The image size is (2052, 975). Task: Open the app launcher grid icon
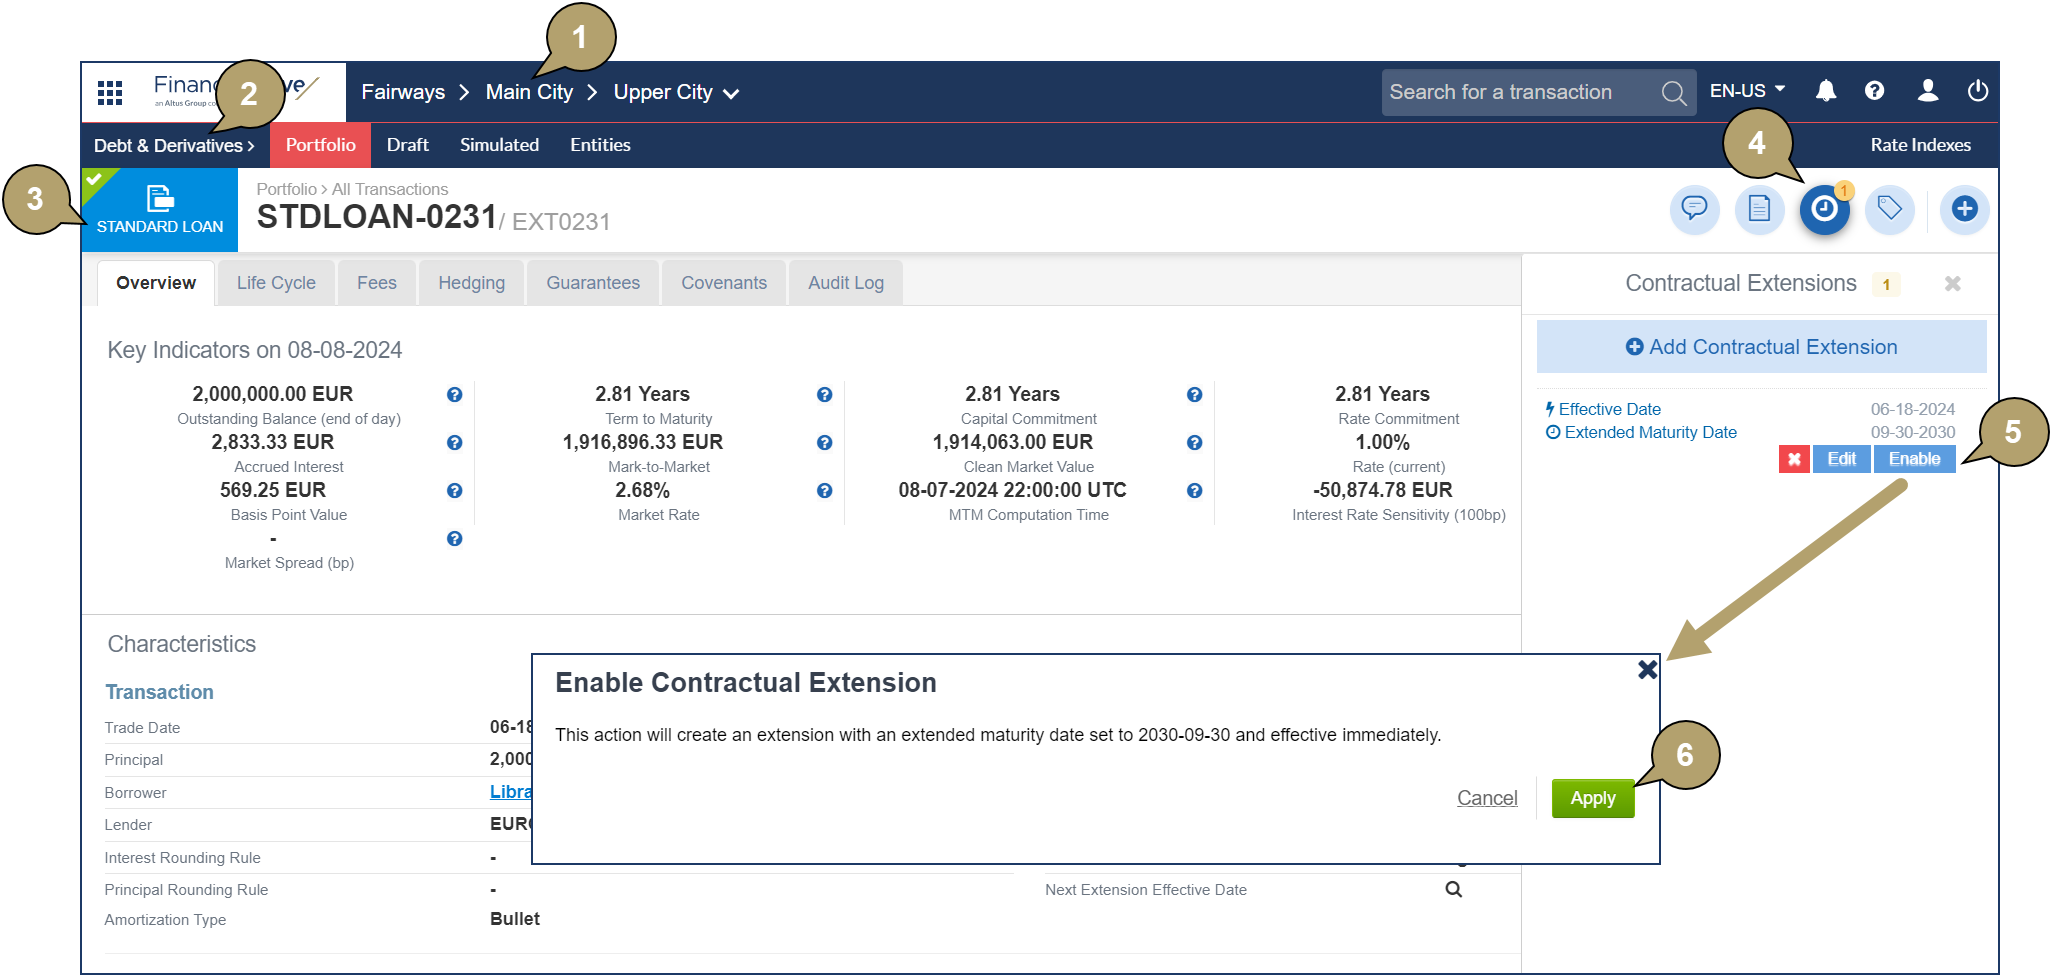(110, 93)
